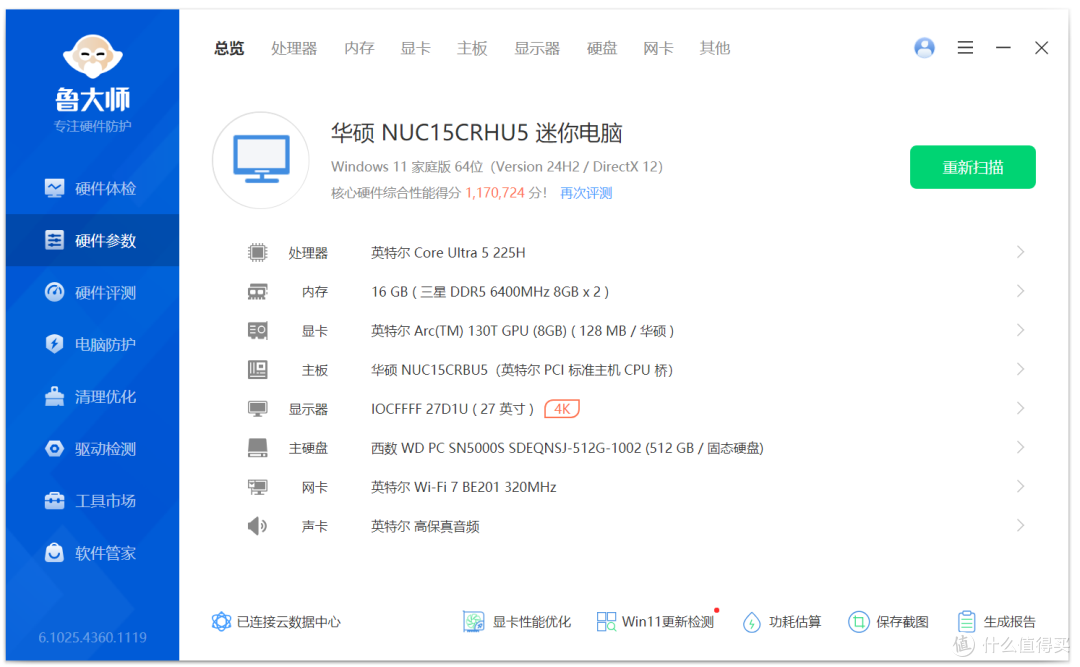
Task: Open 清理优化 sidebar item
Action: pos(92,396)
